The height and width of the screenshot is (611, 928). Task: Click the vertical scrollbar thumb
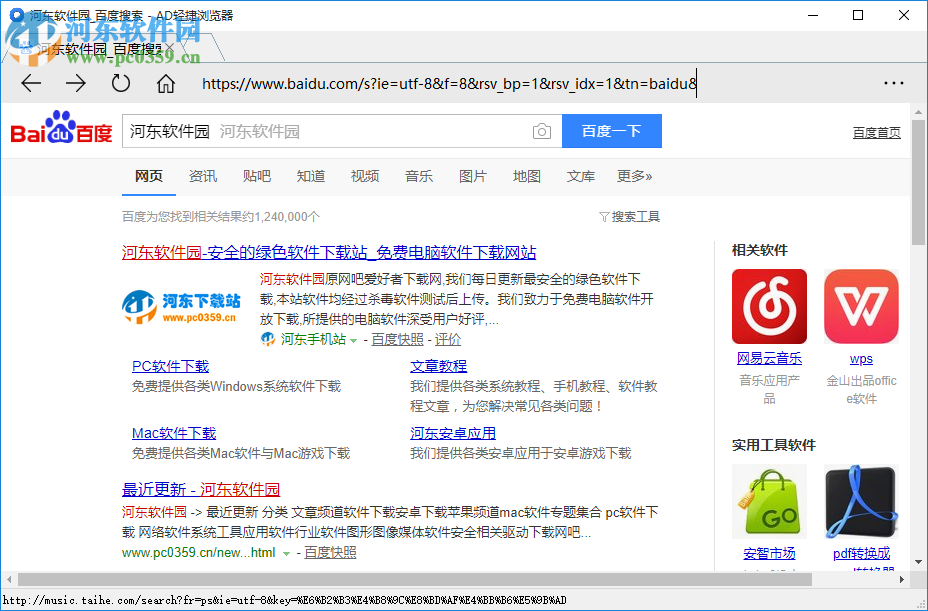coord(918,182)
